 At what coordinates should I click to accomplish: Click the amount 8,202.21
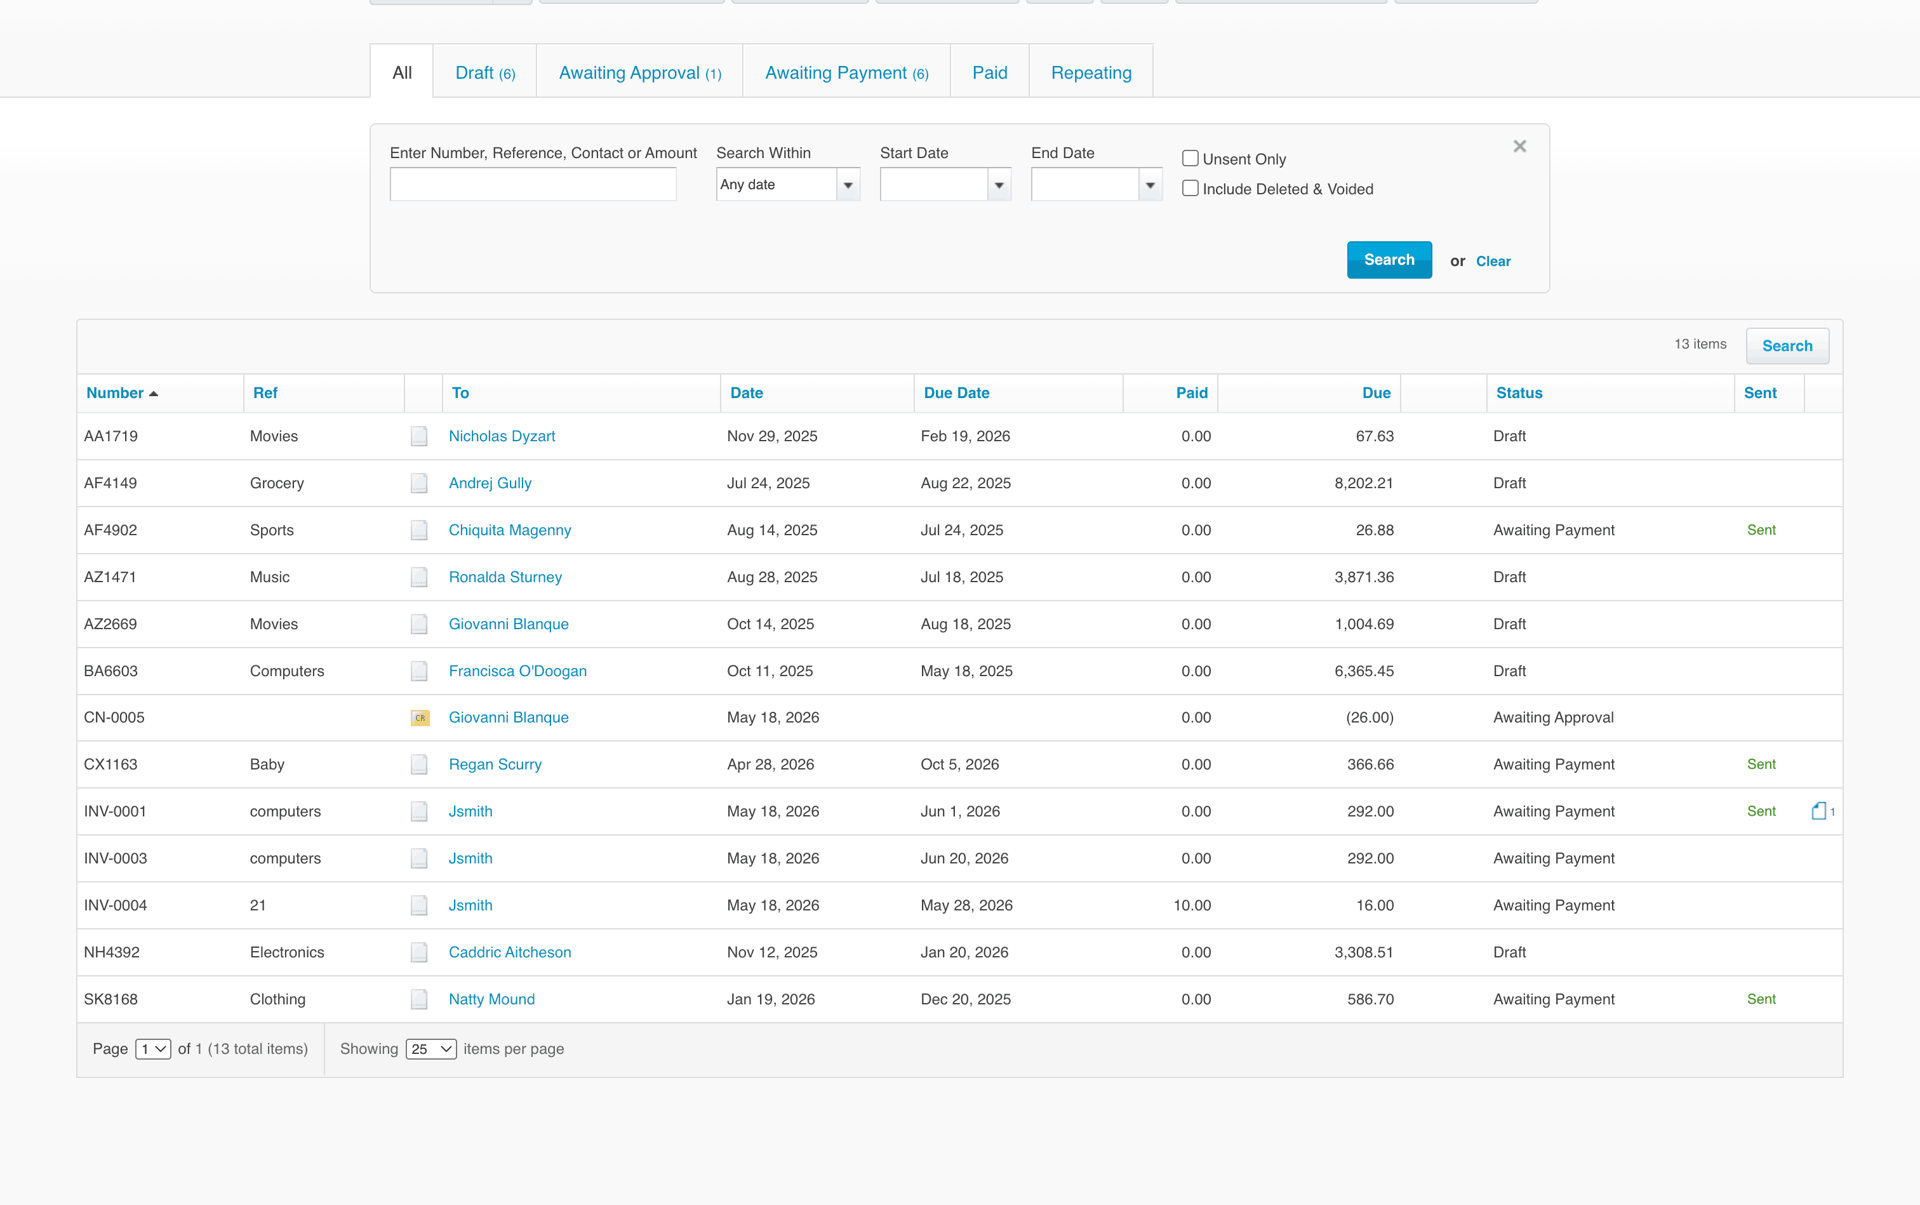[1364, 483]
